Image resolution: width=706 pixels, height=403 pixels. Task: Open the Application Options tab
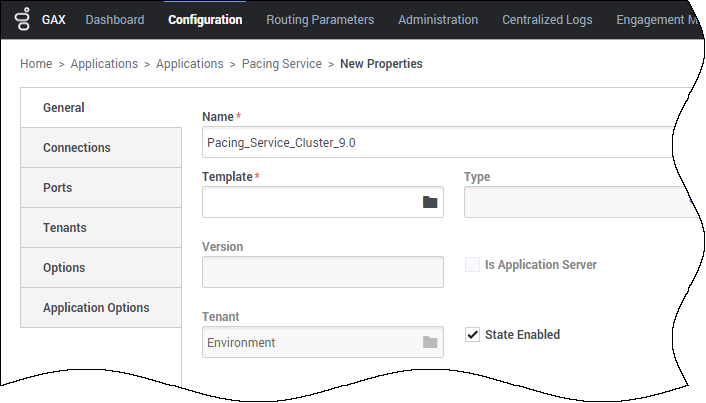pos(101,308)
